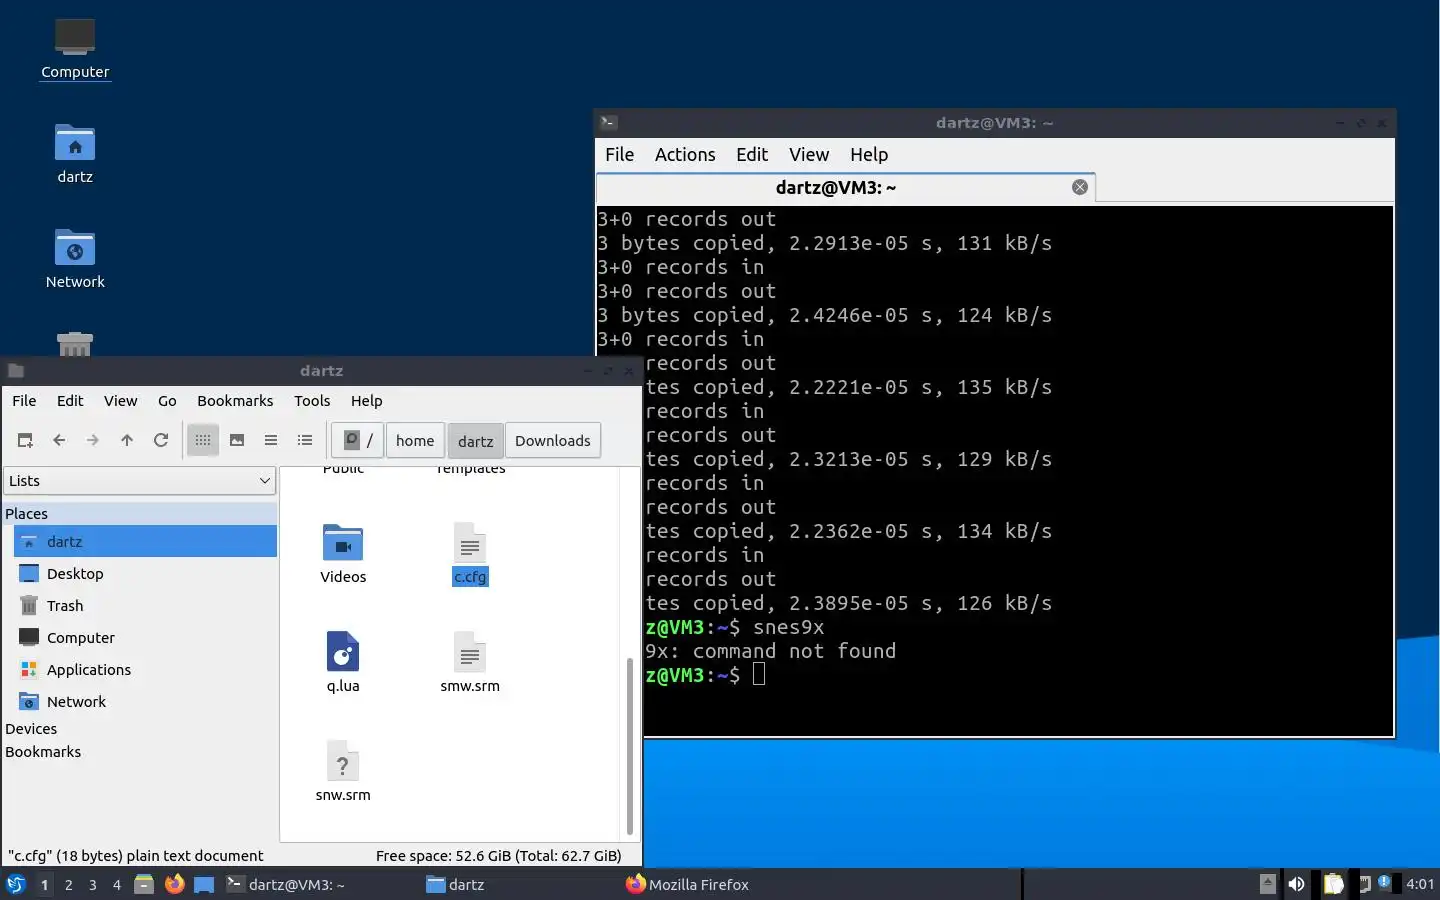Launch Firefox from panel quick launch
Viewport: 1440px width, 900px height.
175,884
